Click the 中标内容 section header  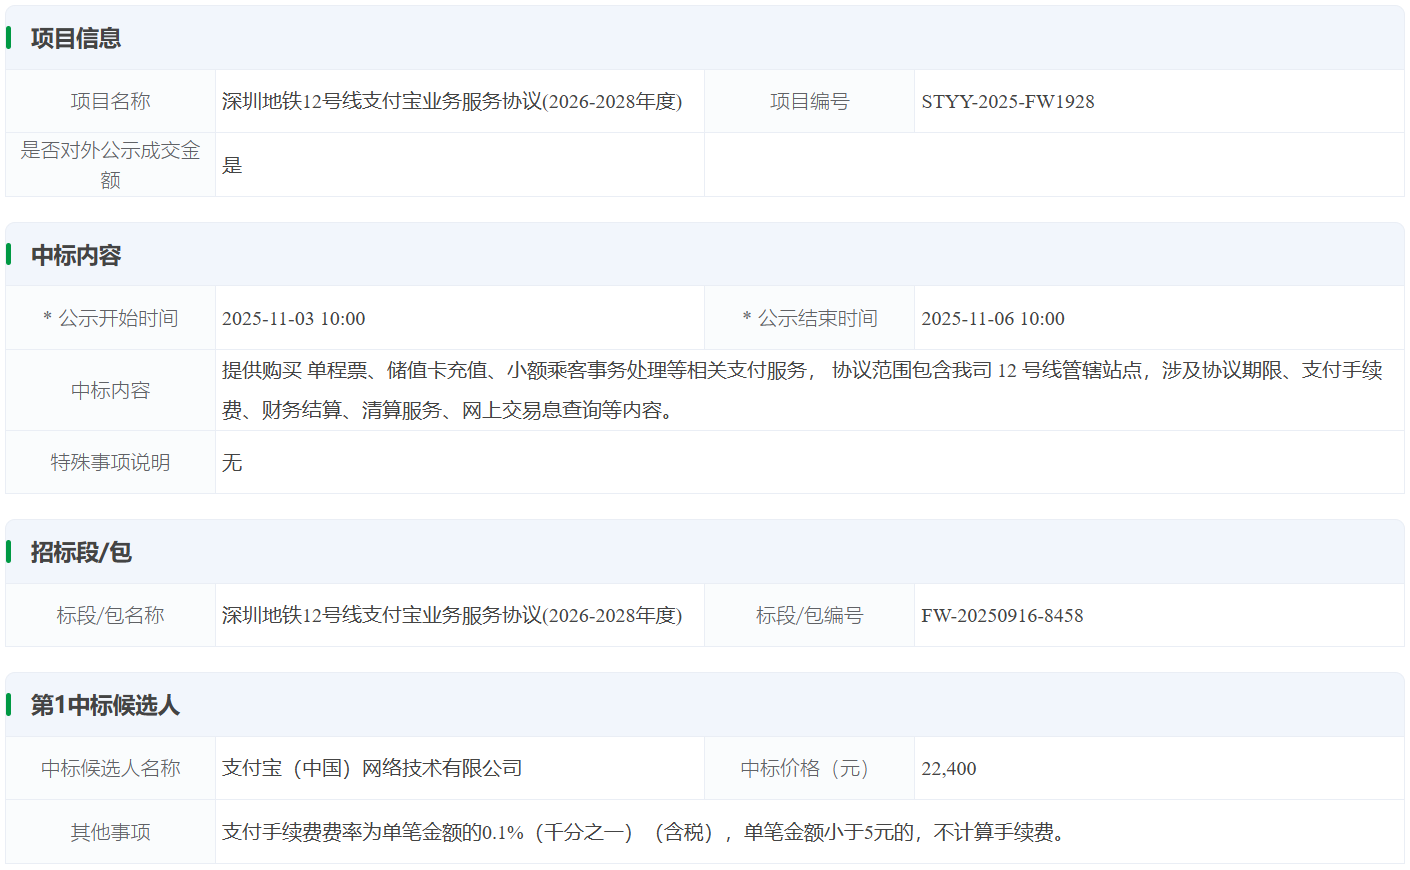tap(76, 255)
